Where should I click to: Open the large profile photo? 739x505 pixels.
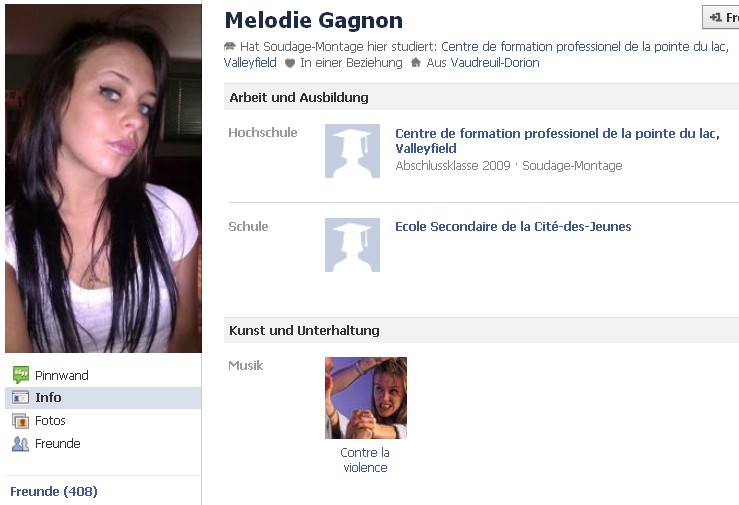coord(103,178)
